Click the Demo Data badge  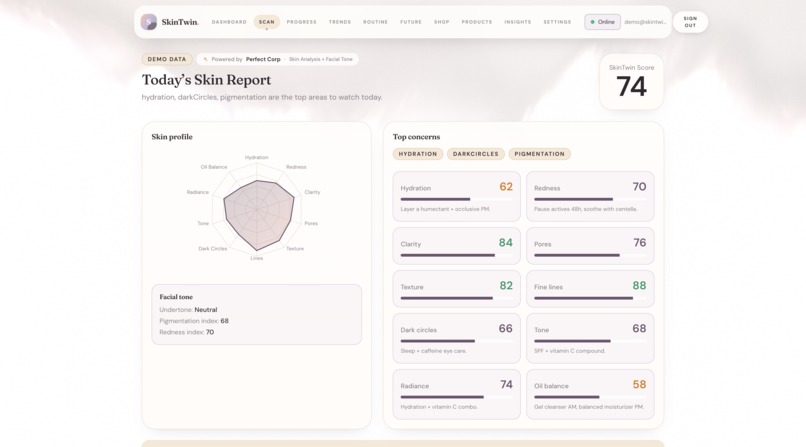(x=167, y=59)
